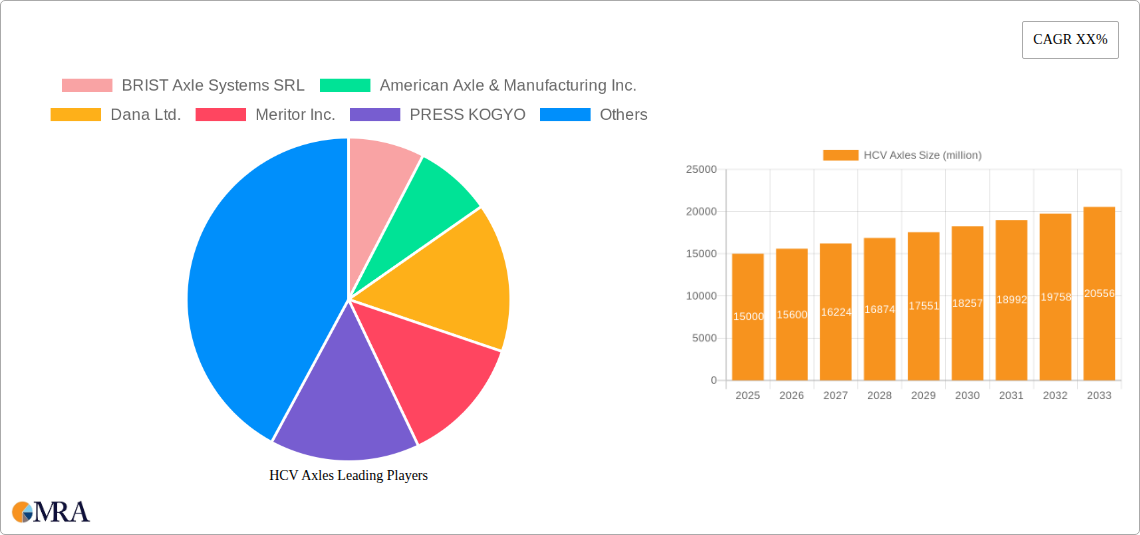Click the 2030 bar showing 18257
This screenshot has width=1140, height=535.
[x=967, y=303]
